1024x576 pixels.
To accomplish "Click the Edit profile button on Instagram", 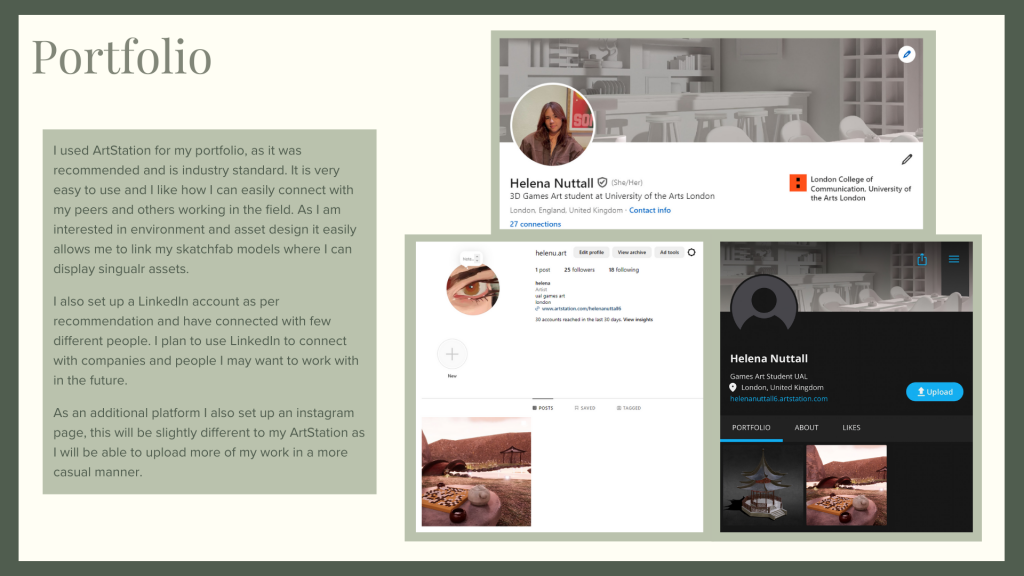I will [591, 252].
